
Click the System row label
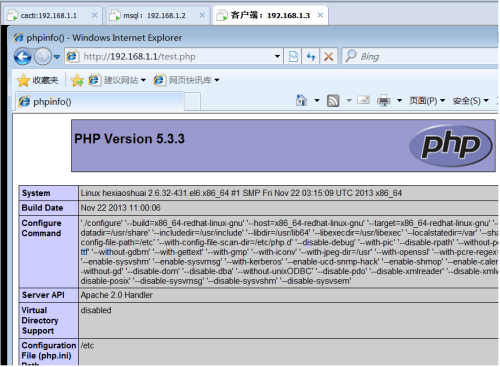(36, 193)
